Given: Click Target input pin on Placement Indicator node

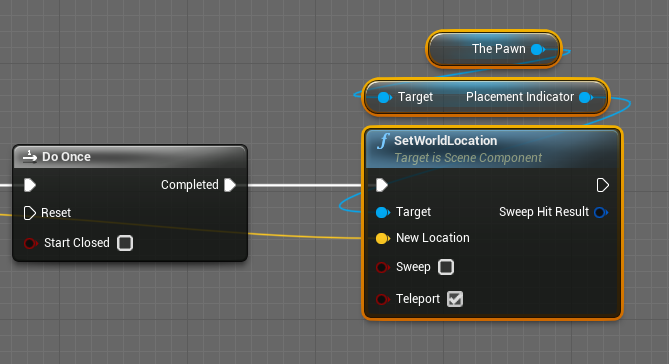Looking at the screenshot, I should pyautogui.click(x=384, y=98).
